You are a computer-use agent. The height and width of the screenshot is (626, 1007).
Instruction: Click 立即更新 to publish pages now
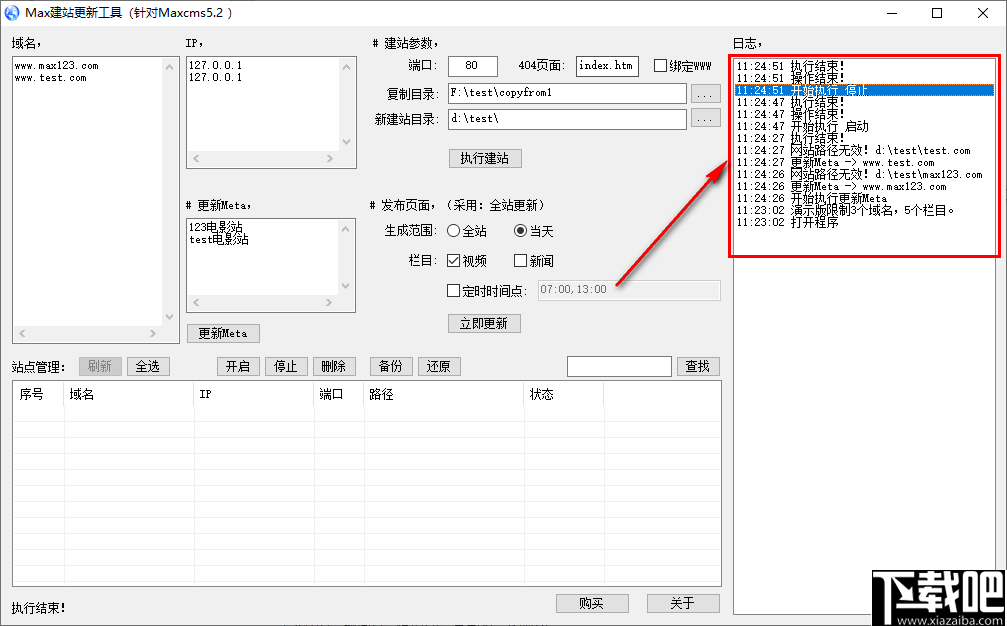point(484,323)
